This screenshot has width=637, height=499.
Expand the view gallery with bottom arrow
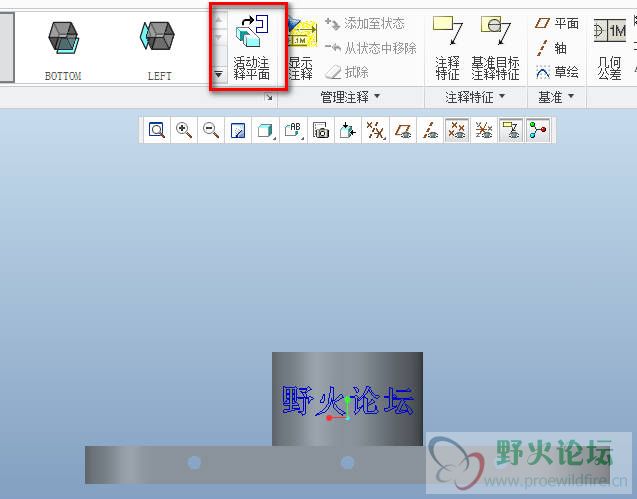[219, 75]
